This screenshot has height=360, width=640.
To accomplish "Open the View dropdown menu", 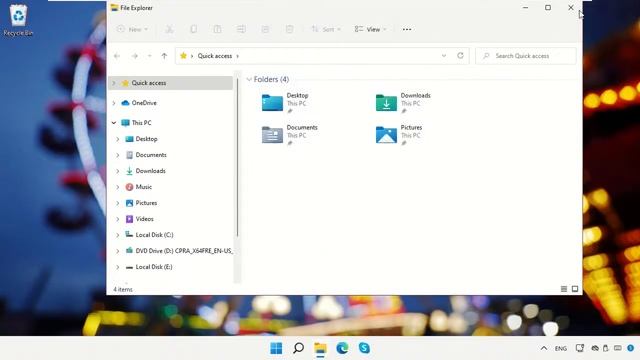I will coord(370,29).
